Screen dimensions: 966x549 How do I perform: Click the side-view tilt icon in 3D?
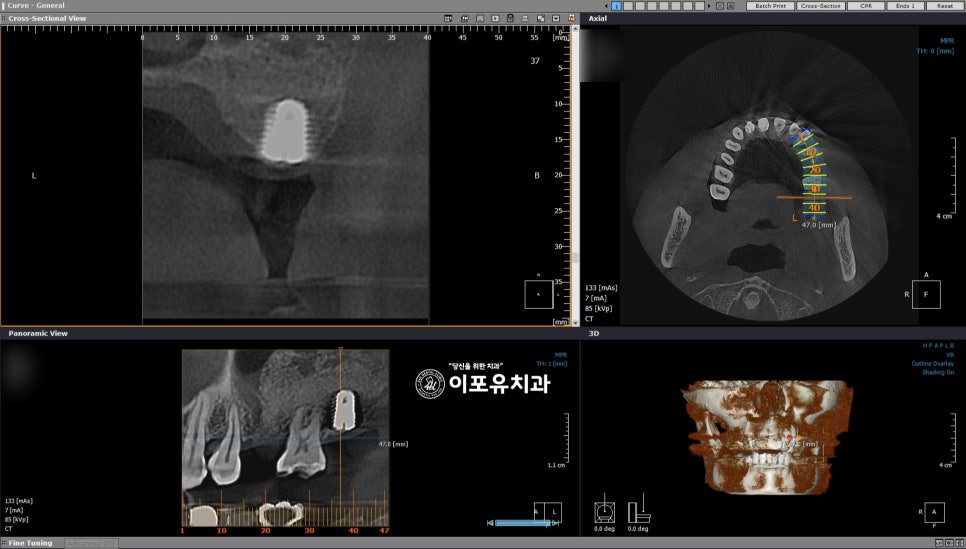click(639, 510)
